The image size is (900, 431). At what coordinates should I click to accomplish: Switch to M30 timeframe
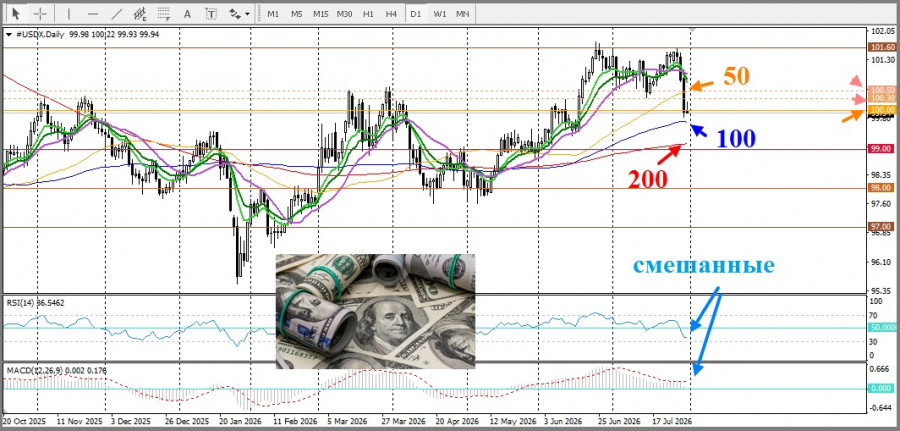pyautogui.click(x=344, y=14)
